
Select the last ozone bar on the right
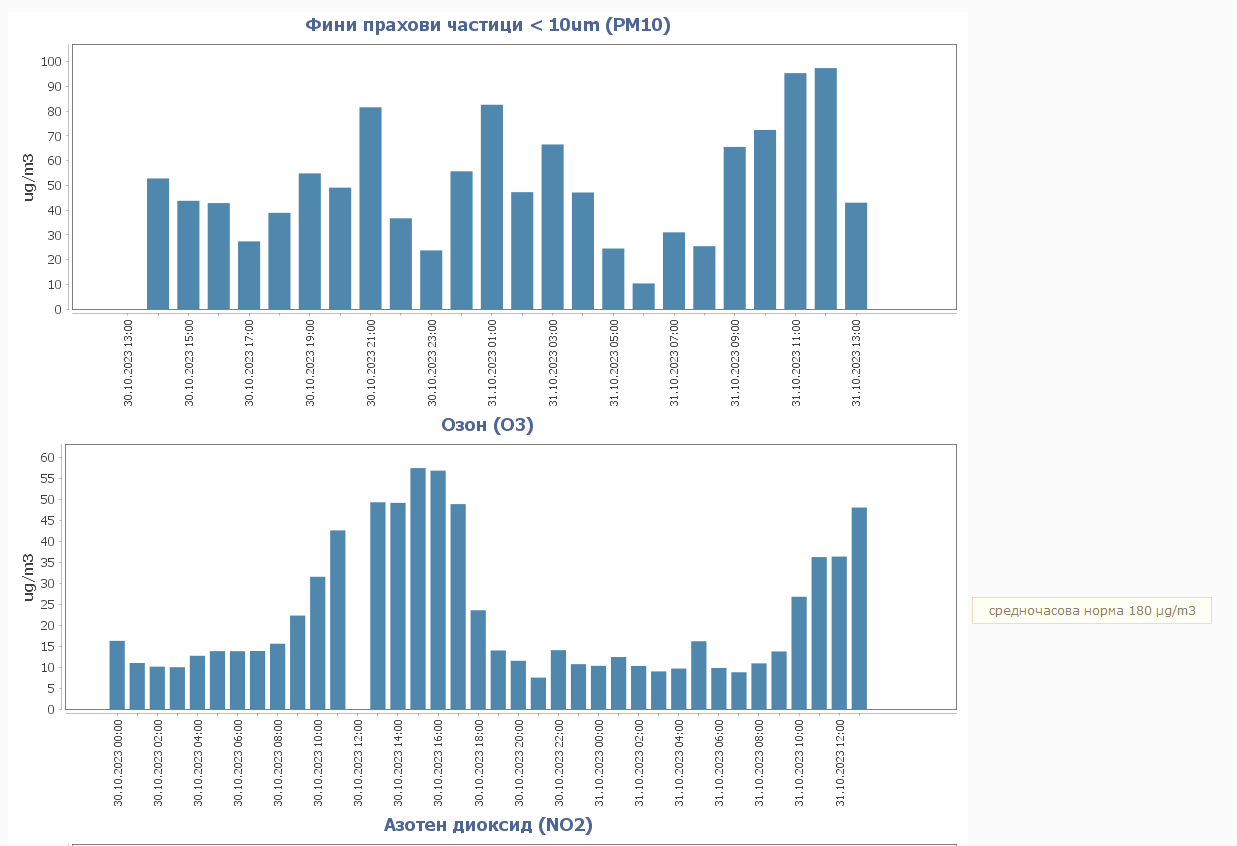859,608
